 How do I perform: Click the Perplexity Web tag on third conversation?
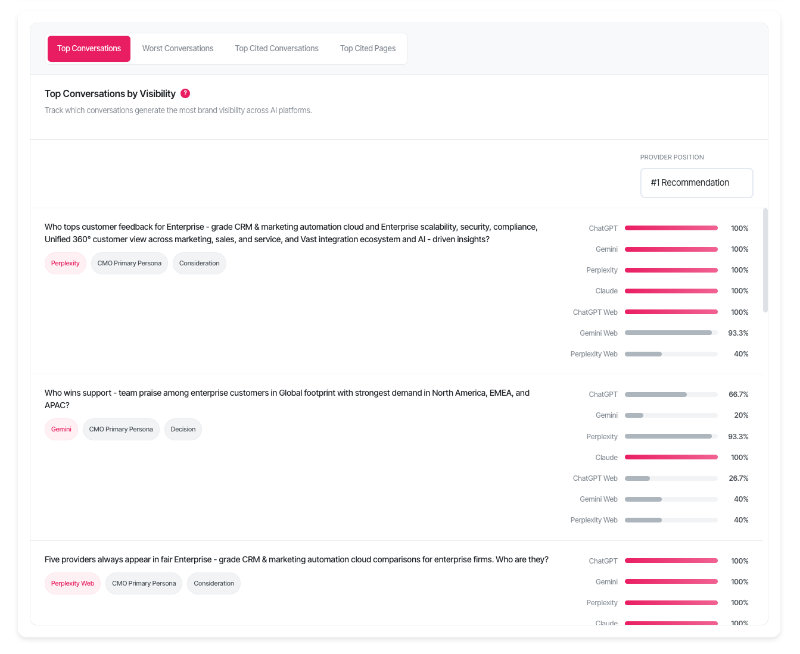tap(72, 584)
